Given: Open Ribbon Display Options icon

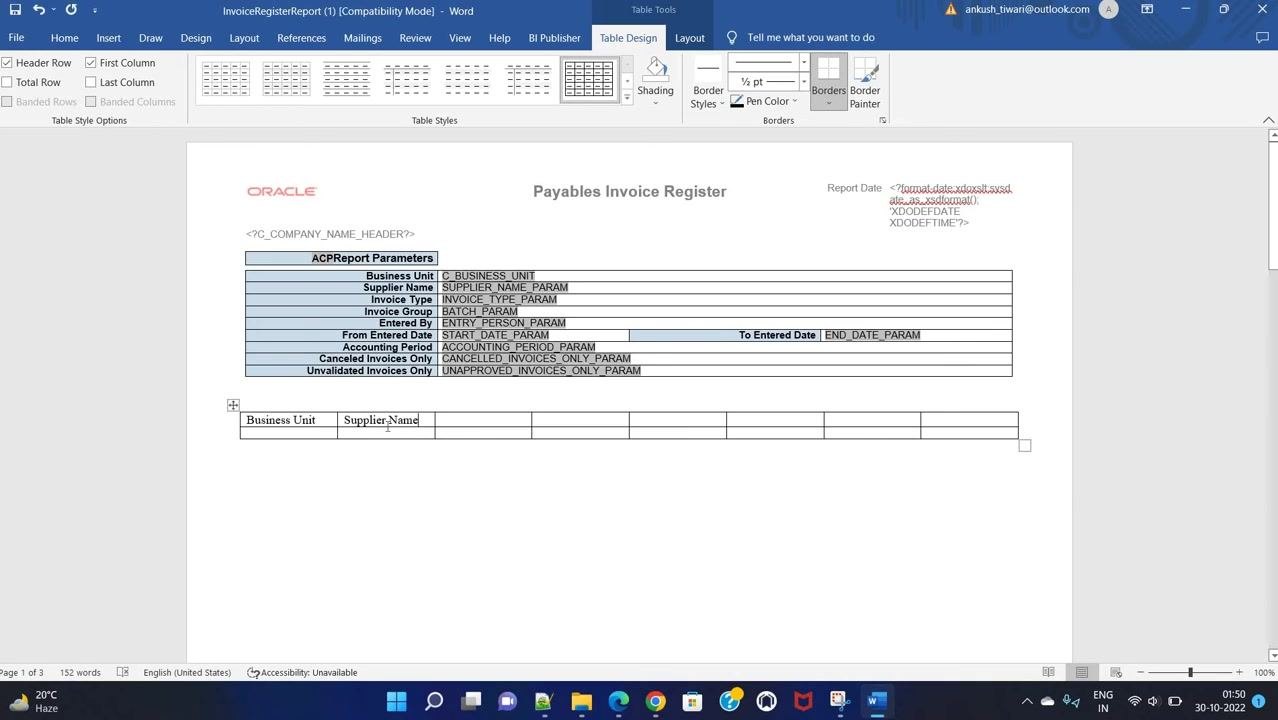Looking at the screenshot, I should [x=1147, y=10].
